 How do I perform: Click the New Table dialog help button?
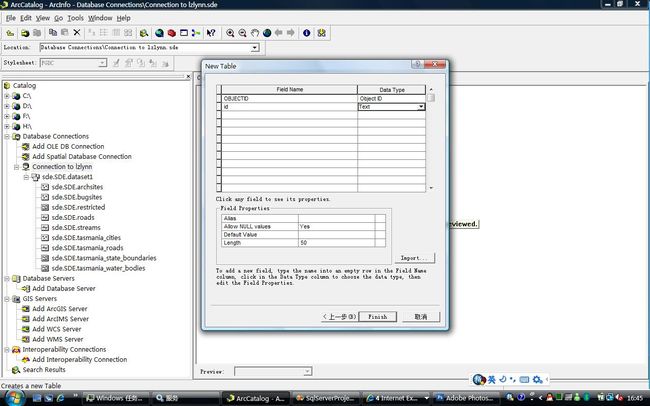(x=417, y=64)
